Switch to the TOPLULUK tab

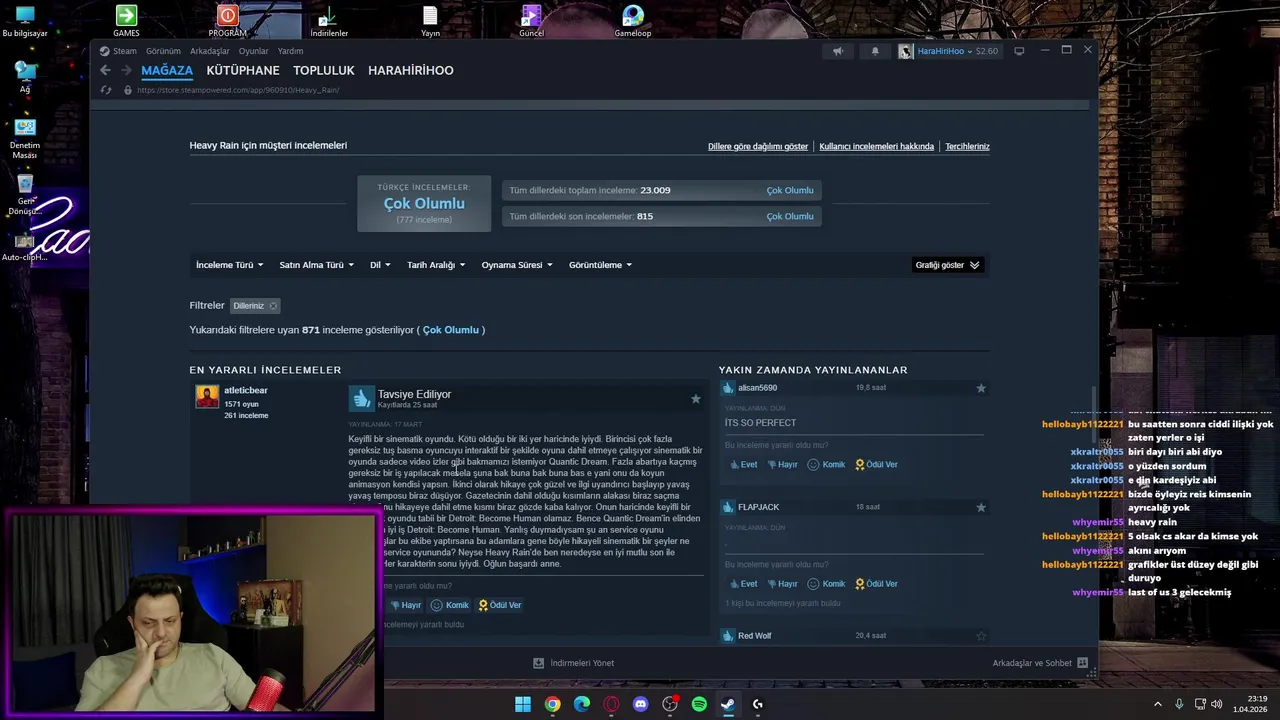[x=324, y=70]
